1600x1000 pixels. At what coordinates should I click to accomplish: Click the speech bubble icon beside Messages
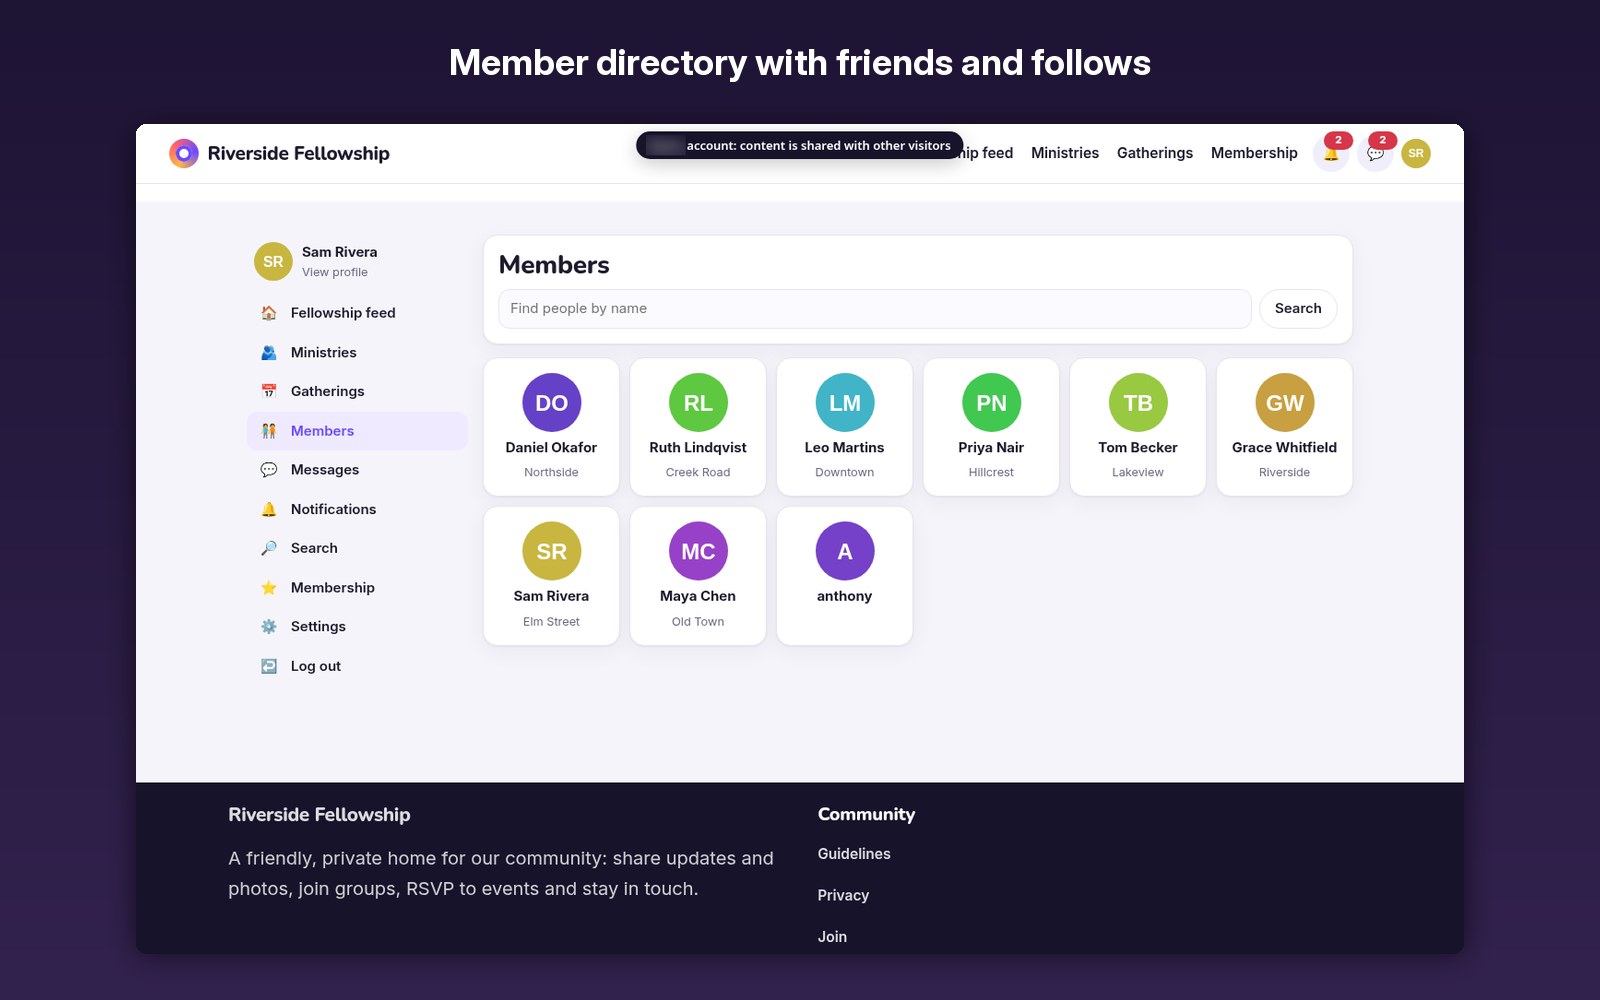point(269,470)
